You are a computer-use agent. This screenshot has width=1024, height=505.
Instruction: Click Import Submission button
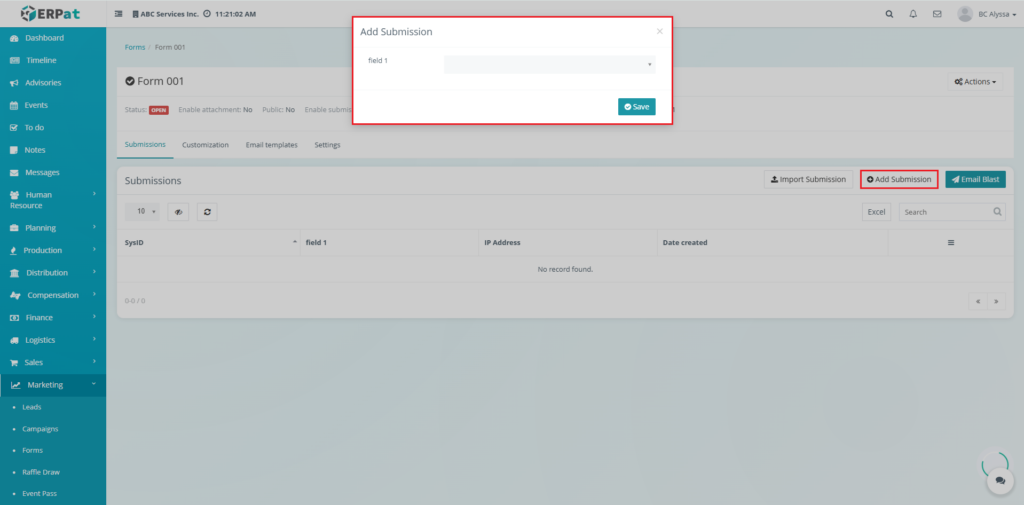[x=808, y=179]
